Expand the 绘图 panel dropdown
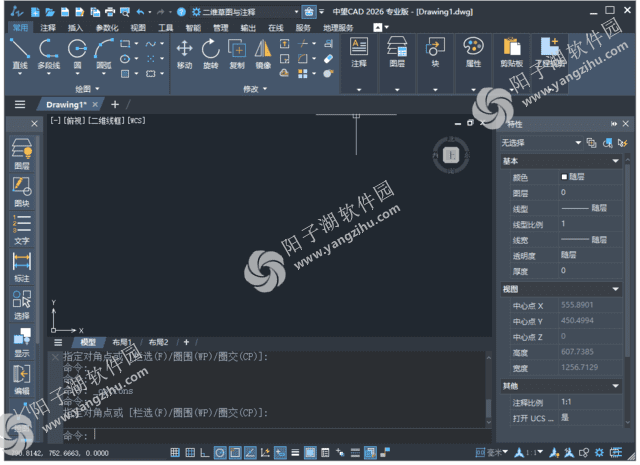 (88, 89)
